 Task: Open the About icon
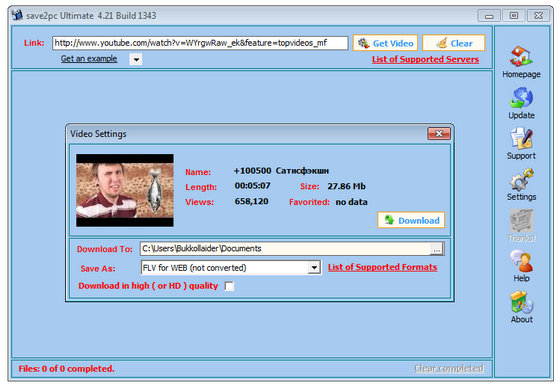521,303
